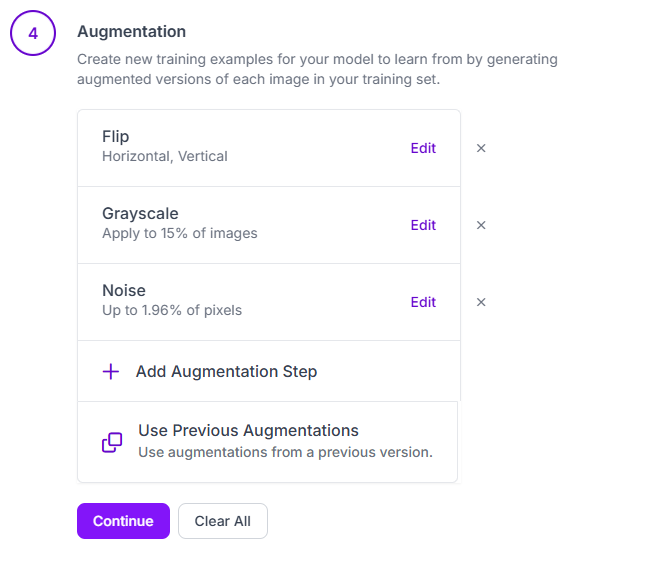The image size is (649, 574).
Task: Click the step 4 circle indicator
Action: (33, 33)
